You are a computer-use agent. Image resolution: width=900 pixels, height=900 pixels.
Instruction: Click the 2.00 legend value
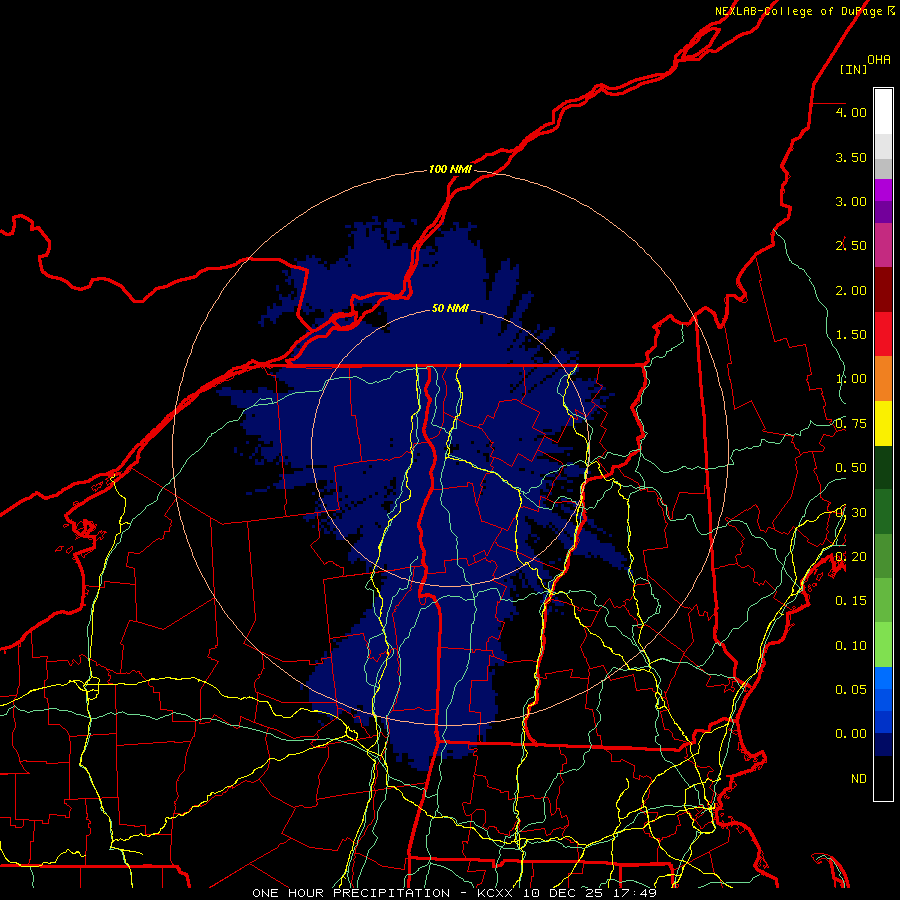[851, 290]
